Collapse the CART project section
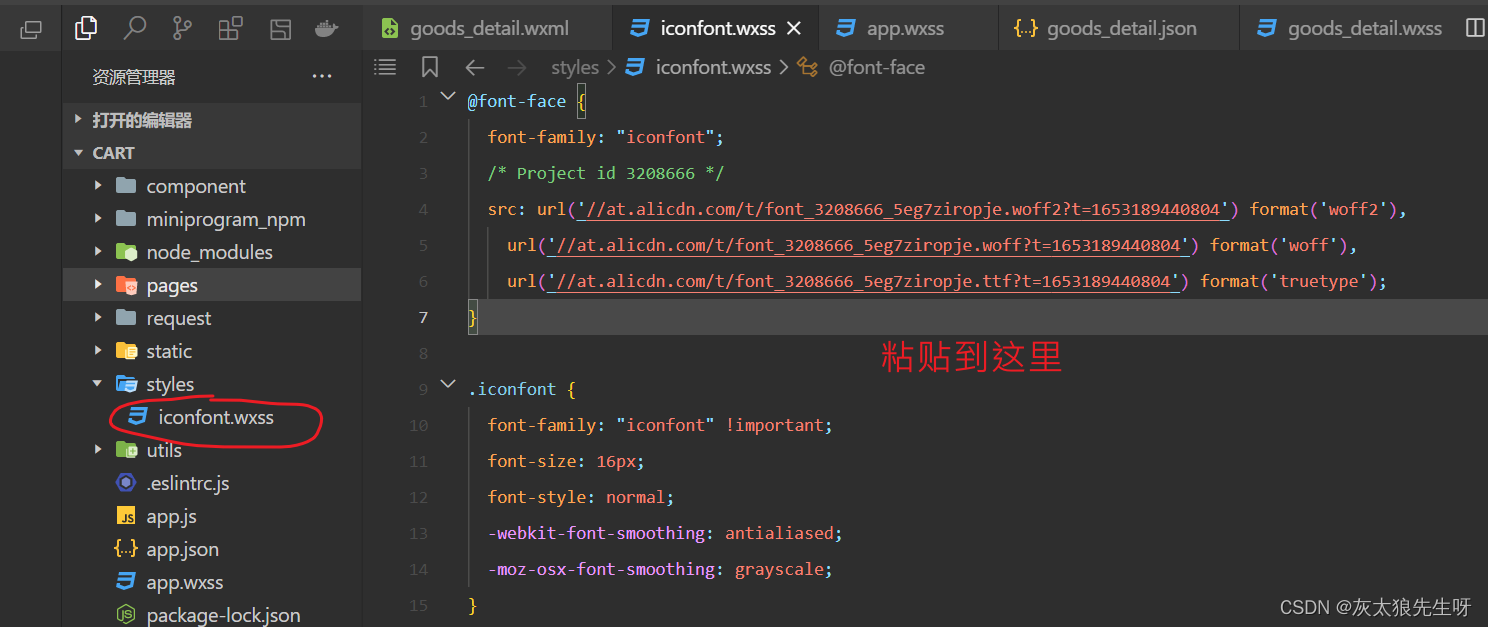This screenshot has width=1488, height=627. pyautogui.click(x=212, y=153)
